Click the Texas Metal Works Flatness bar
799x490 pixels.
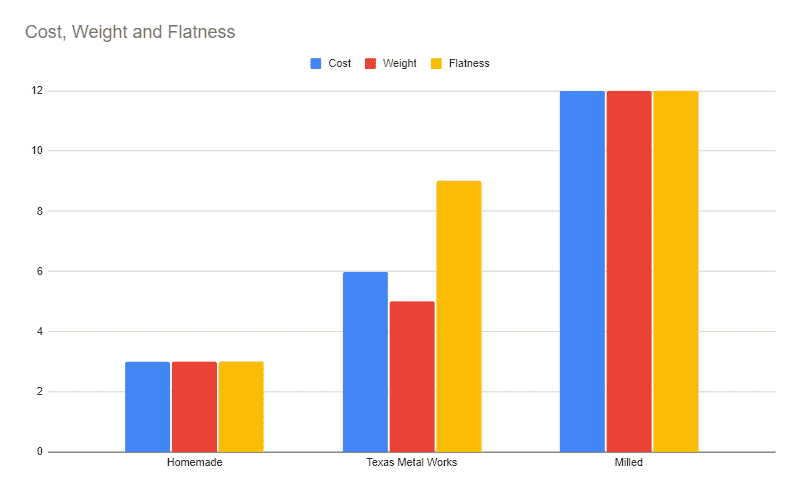tap(459, 316)
